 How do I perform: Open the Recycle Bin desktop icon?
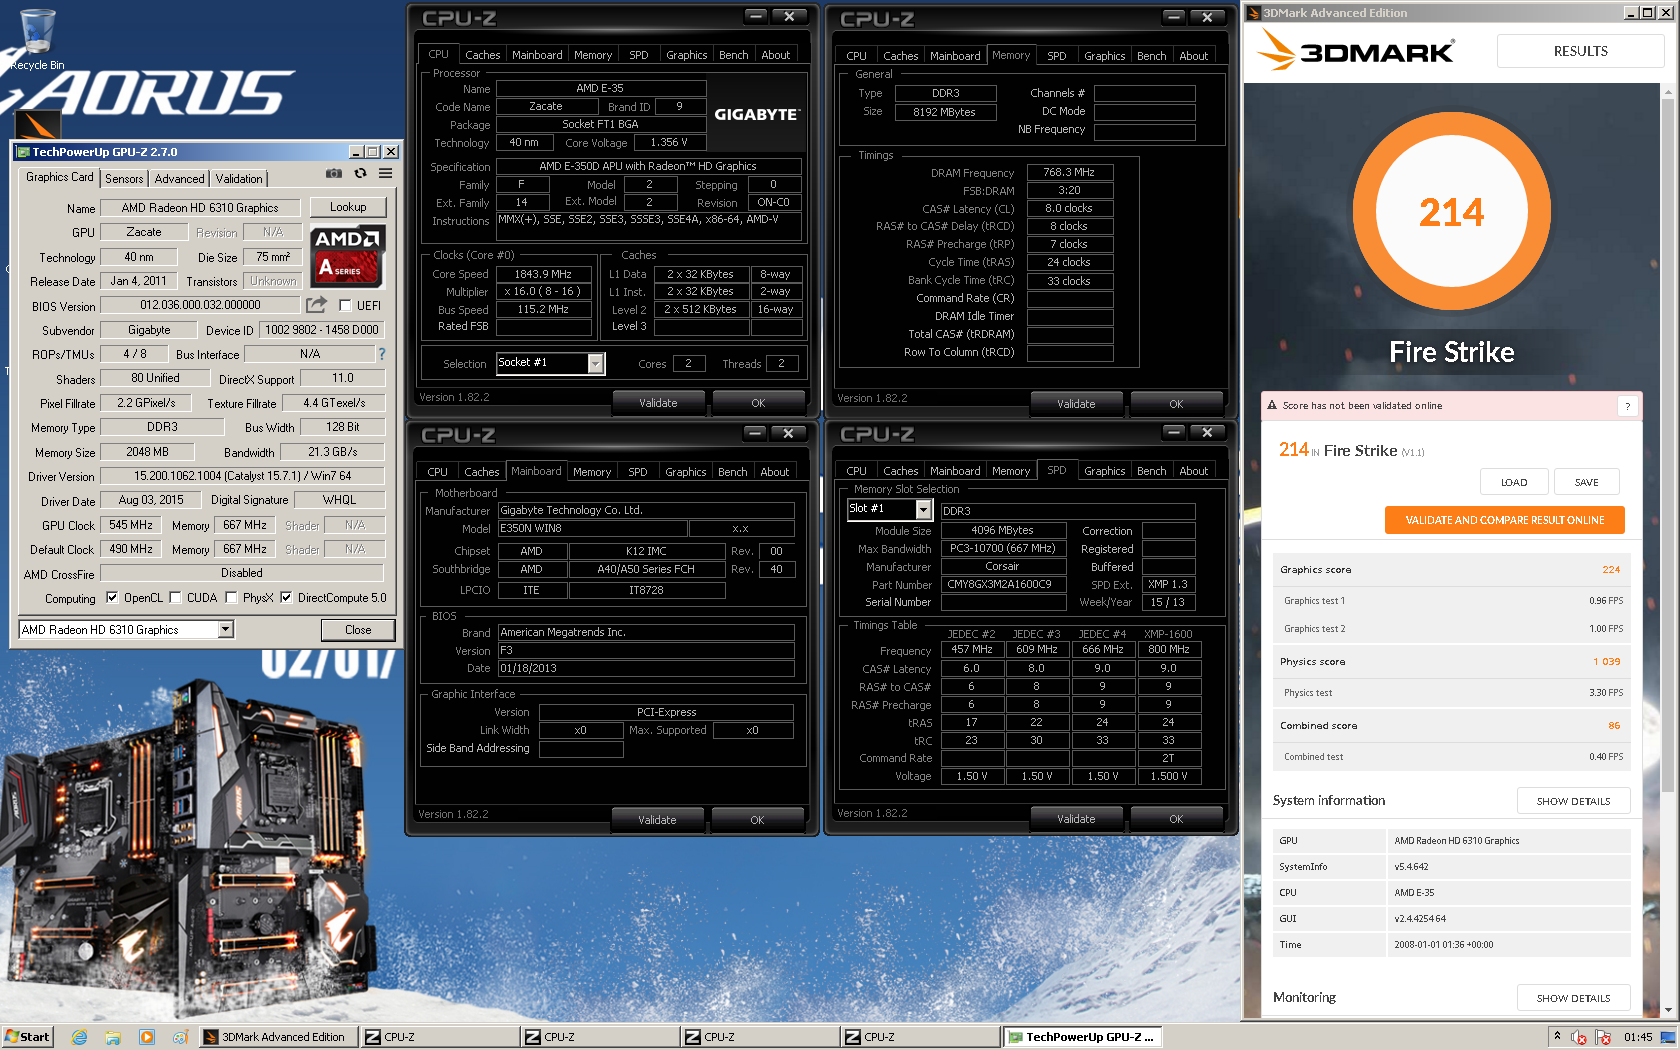(x=37, y=38)
